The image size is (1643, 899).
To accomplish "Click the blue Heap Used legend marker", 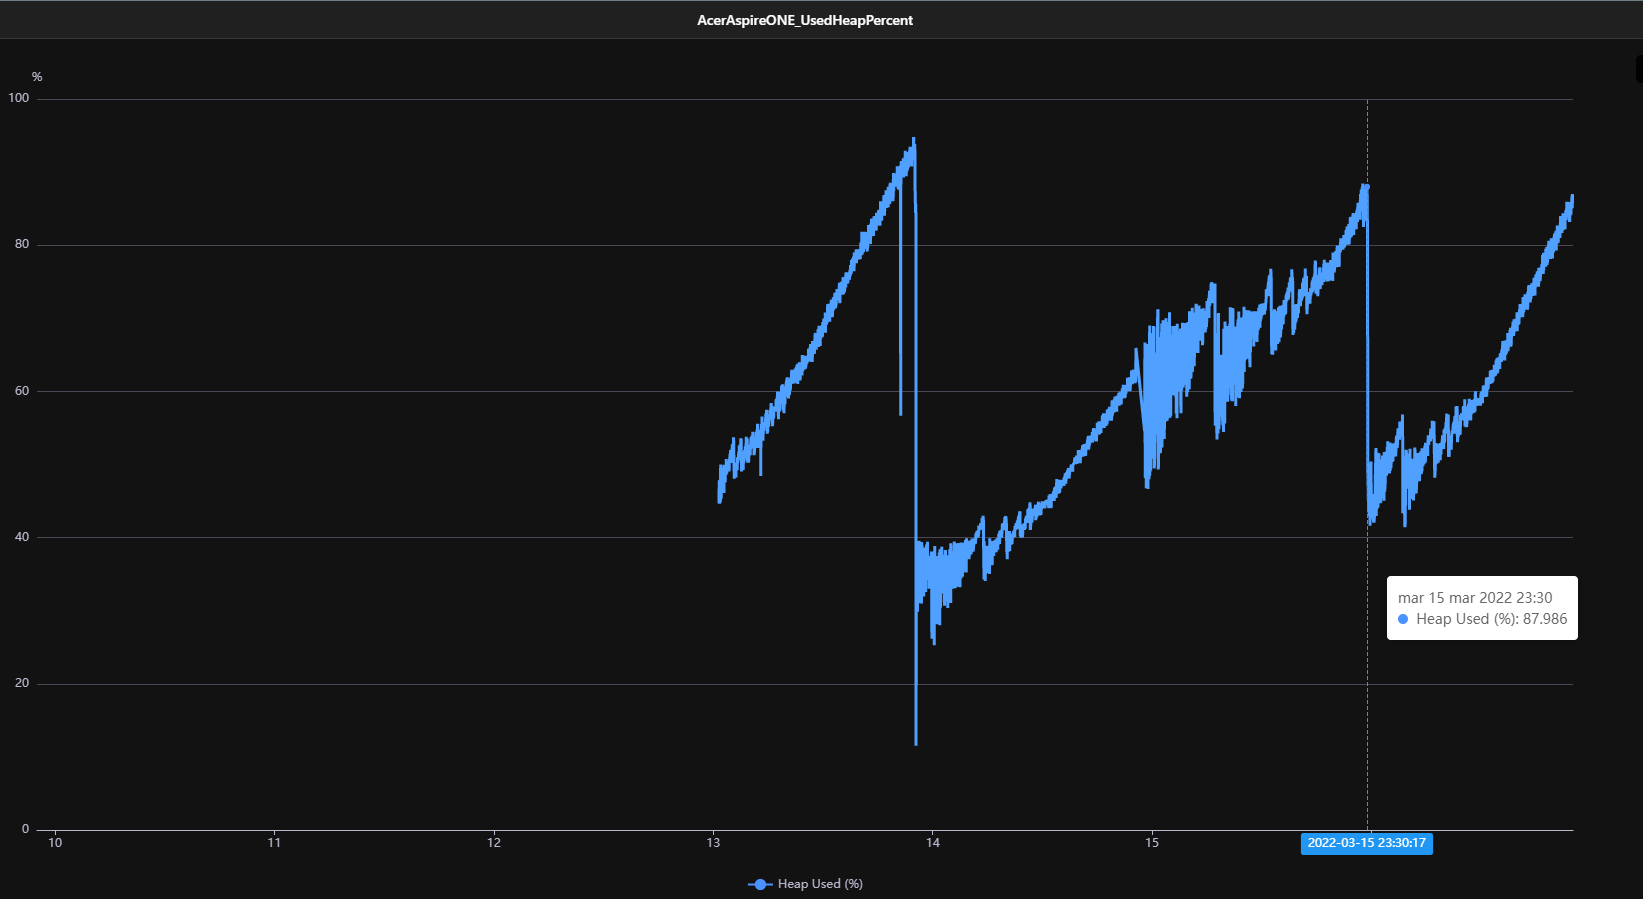I will [760, 884].
